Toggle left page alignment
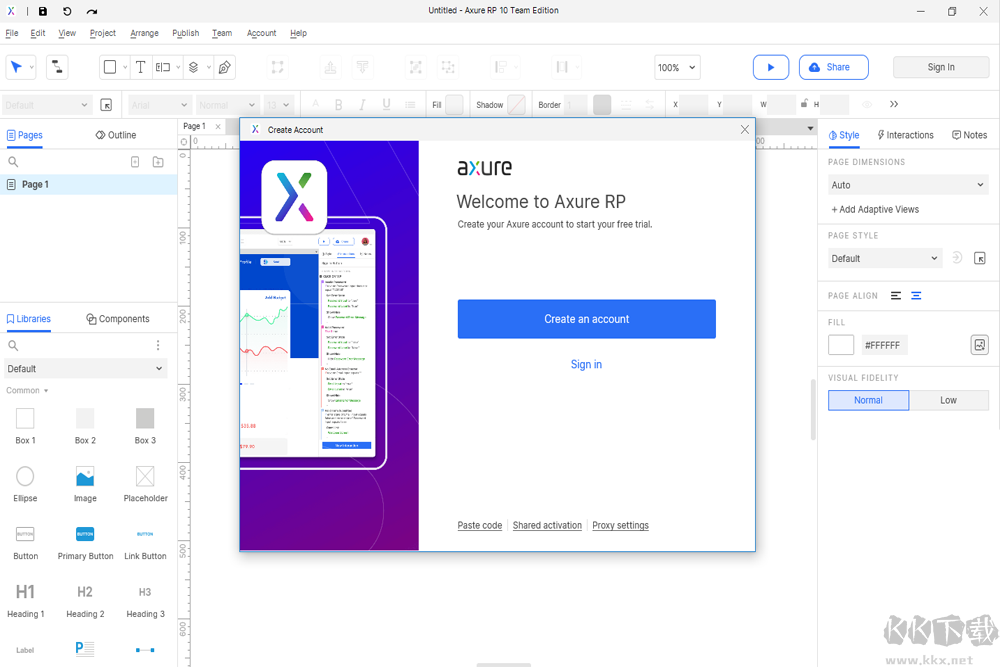The height and width of the screenshot is (667, 1000). tap(896, 295)
